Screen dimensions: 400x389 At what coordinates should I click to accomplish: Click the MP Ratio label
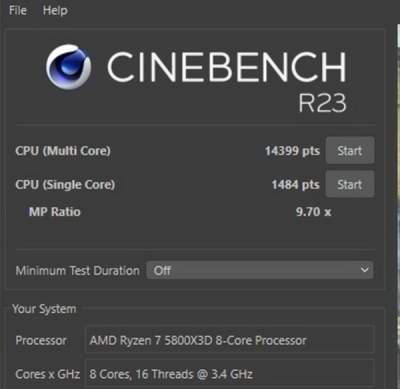point(55,212)
